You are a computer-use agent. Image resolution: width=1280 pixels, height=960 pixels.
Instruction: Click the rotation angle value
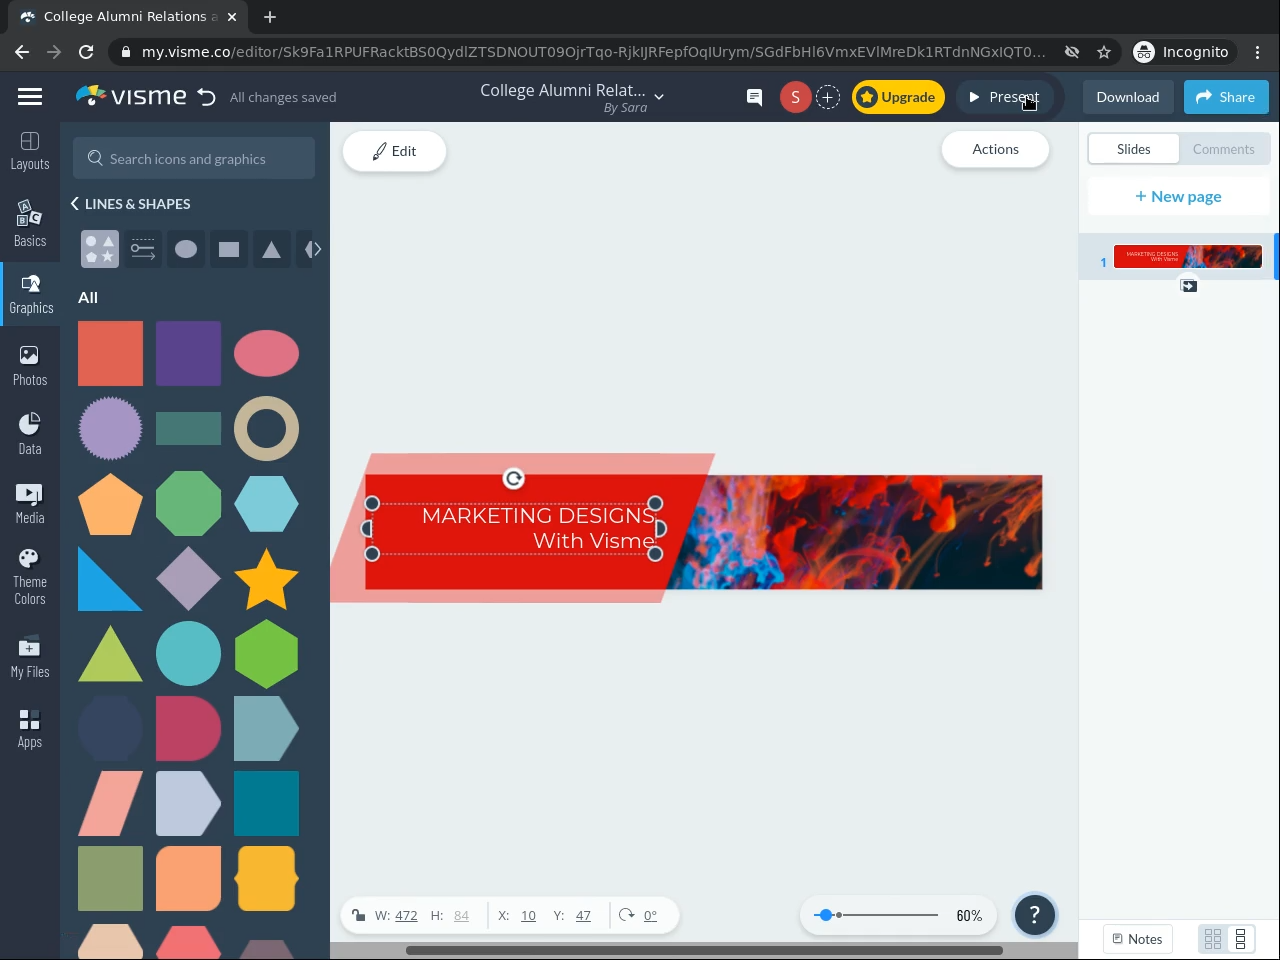pyautogui.click(x=650, y=915)
